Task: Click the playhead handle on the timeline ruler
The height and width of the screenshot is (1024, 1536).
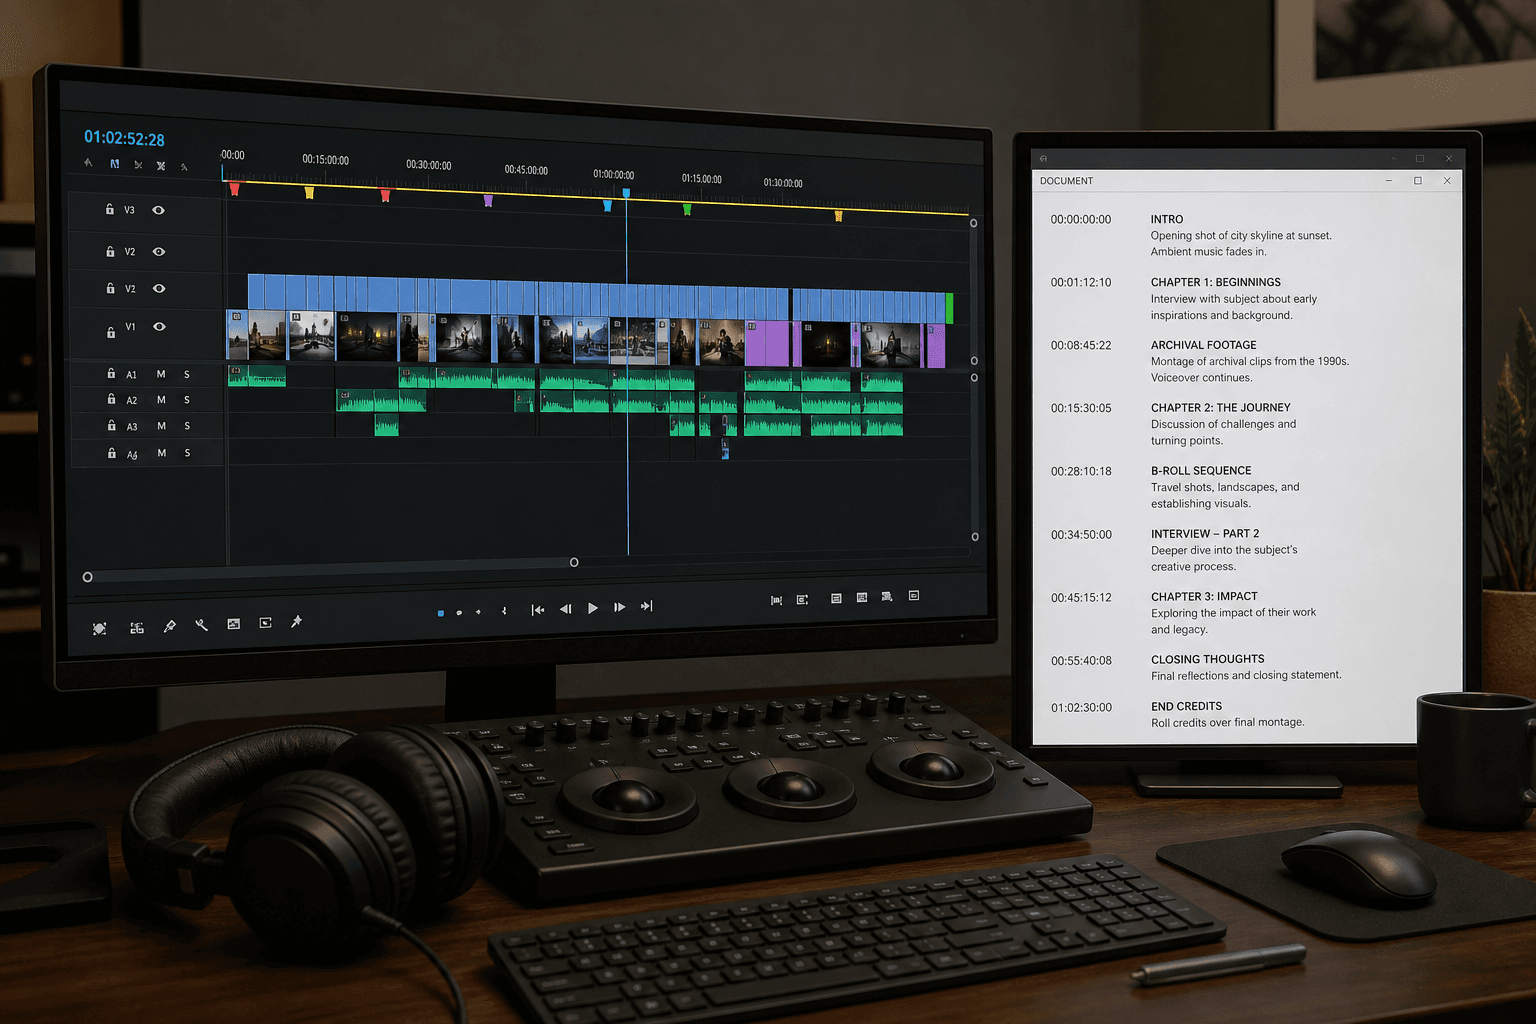Action: (626, 193)
